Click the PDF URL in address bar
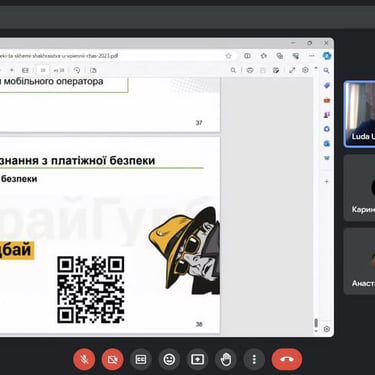This screenshot has height=375, width=375. point(59,56)
